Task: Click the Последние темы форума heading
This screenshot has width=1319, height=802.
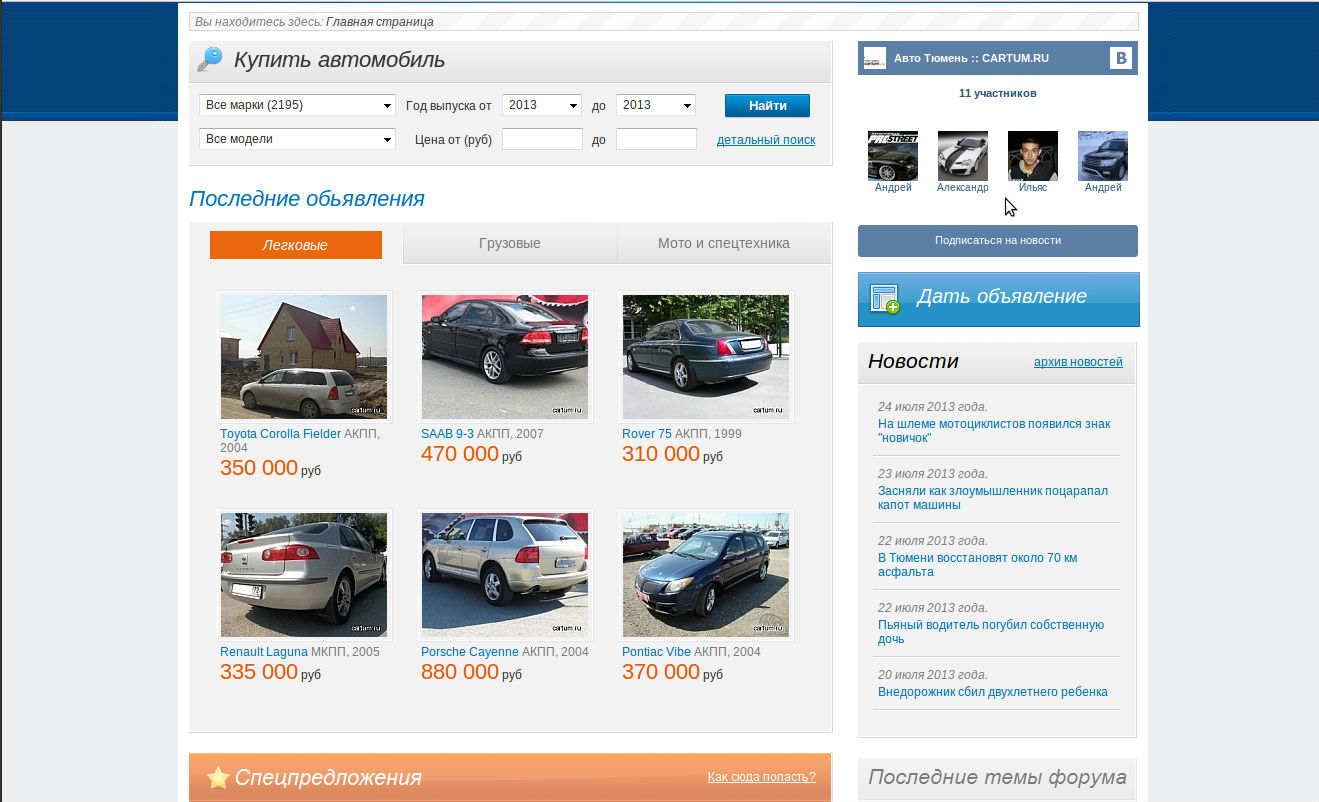Action: [997, 777]
